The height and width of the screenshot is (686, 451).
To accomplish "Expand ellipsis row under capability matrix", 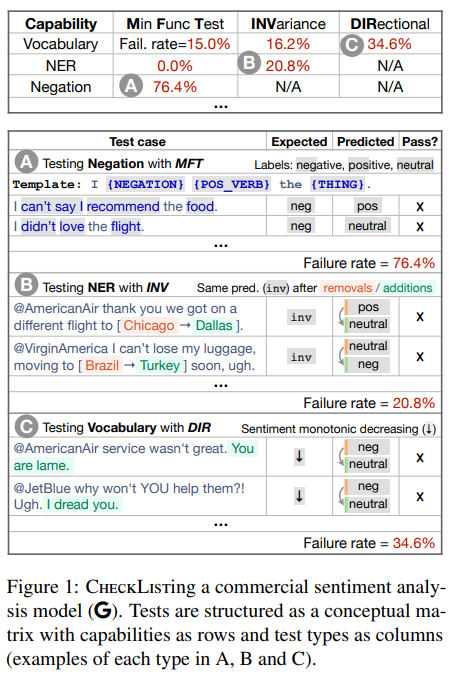I will [x=221, y=106].
